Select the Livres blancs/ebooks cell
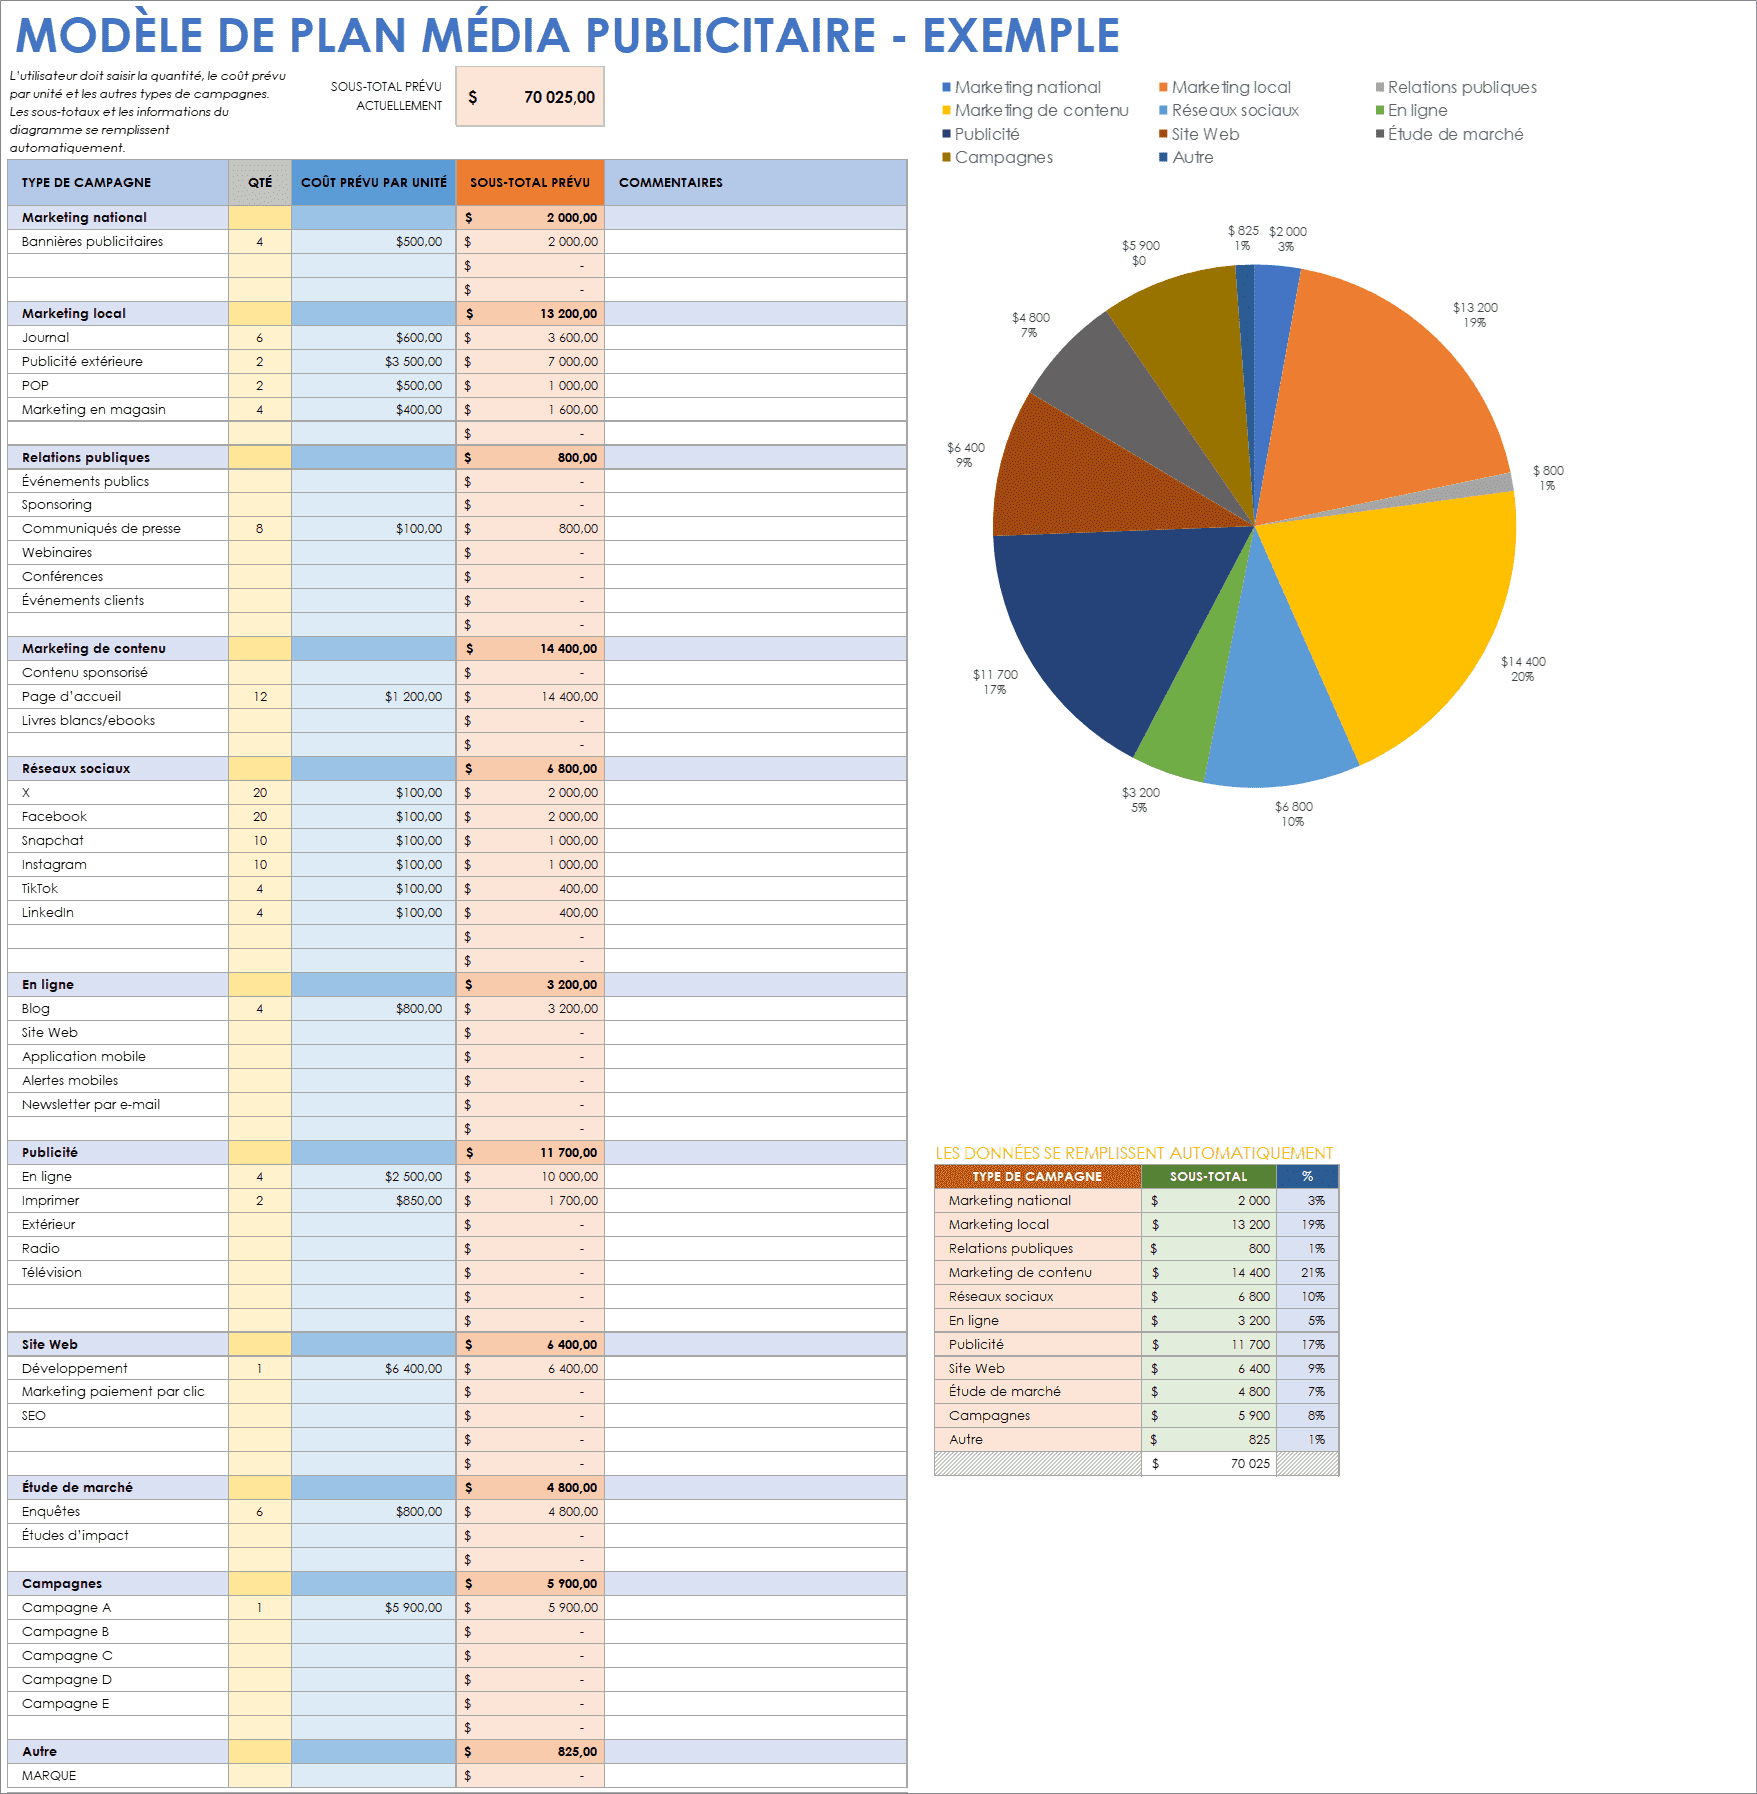This screenshot has width=1757, height=1794. (118, 721)
